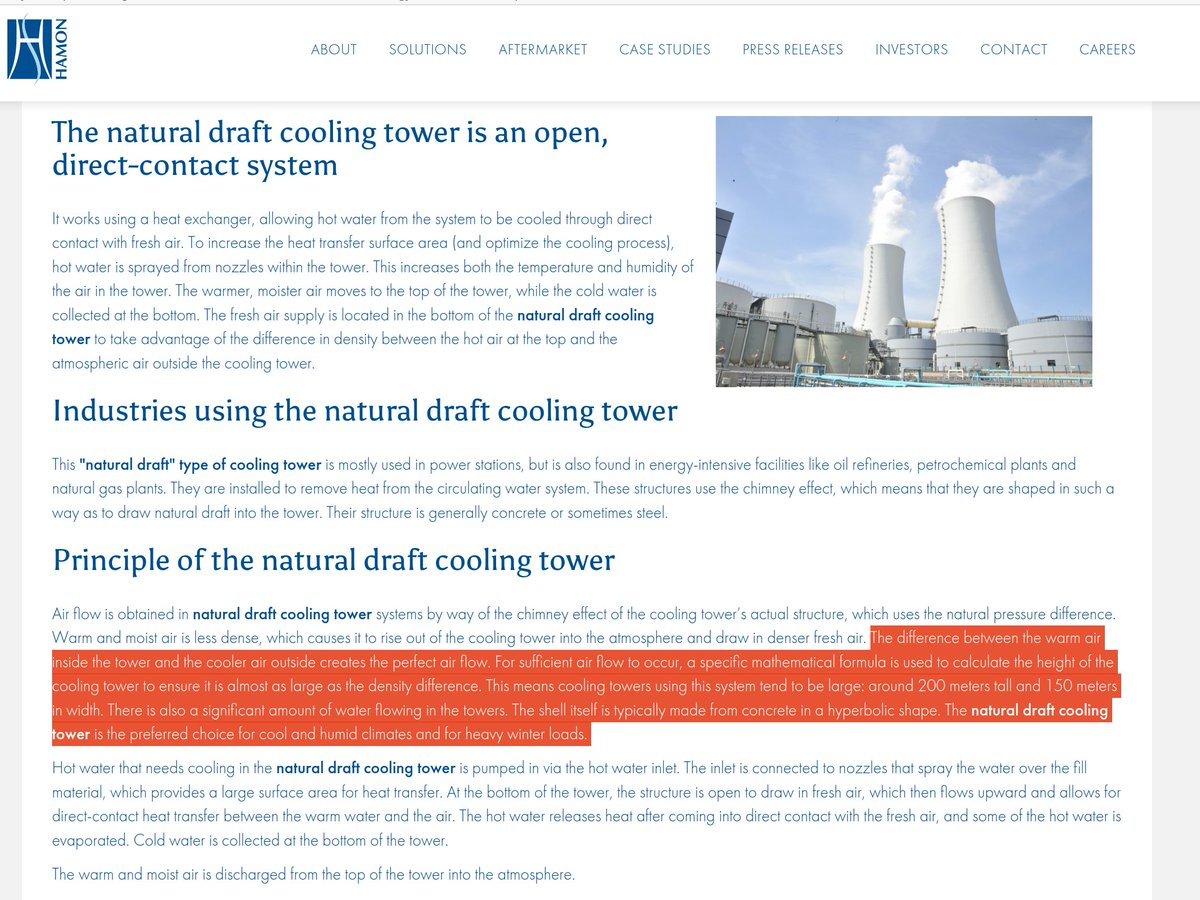Open CASE STUDIES page

tap(665, 49)
